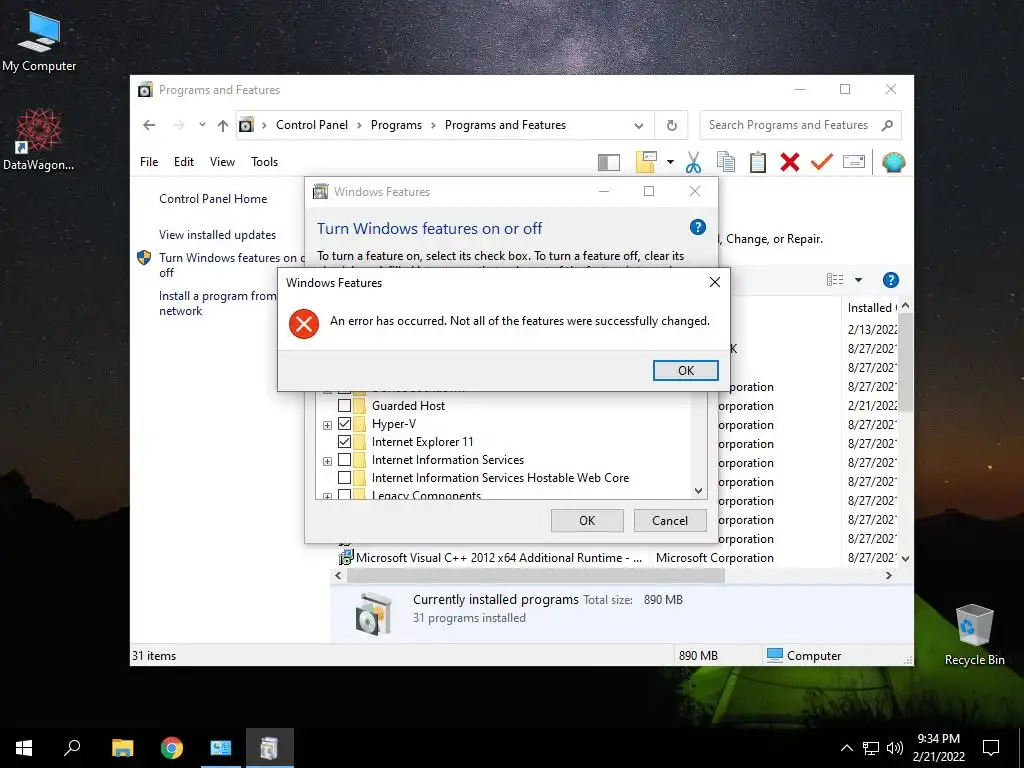Open the notification center icon
The image size is (1024, 768).
point(991,748)
